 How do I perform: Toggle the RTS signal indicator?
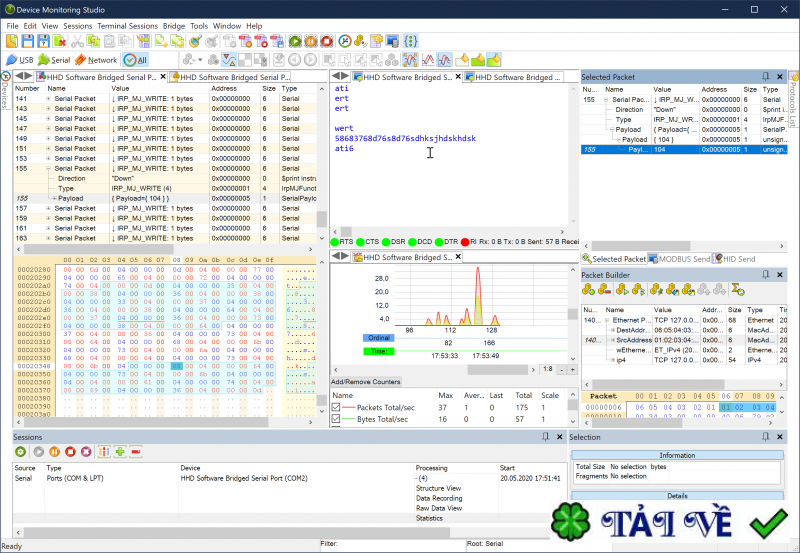(x=336, y=242)
